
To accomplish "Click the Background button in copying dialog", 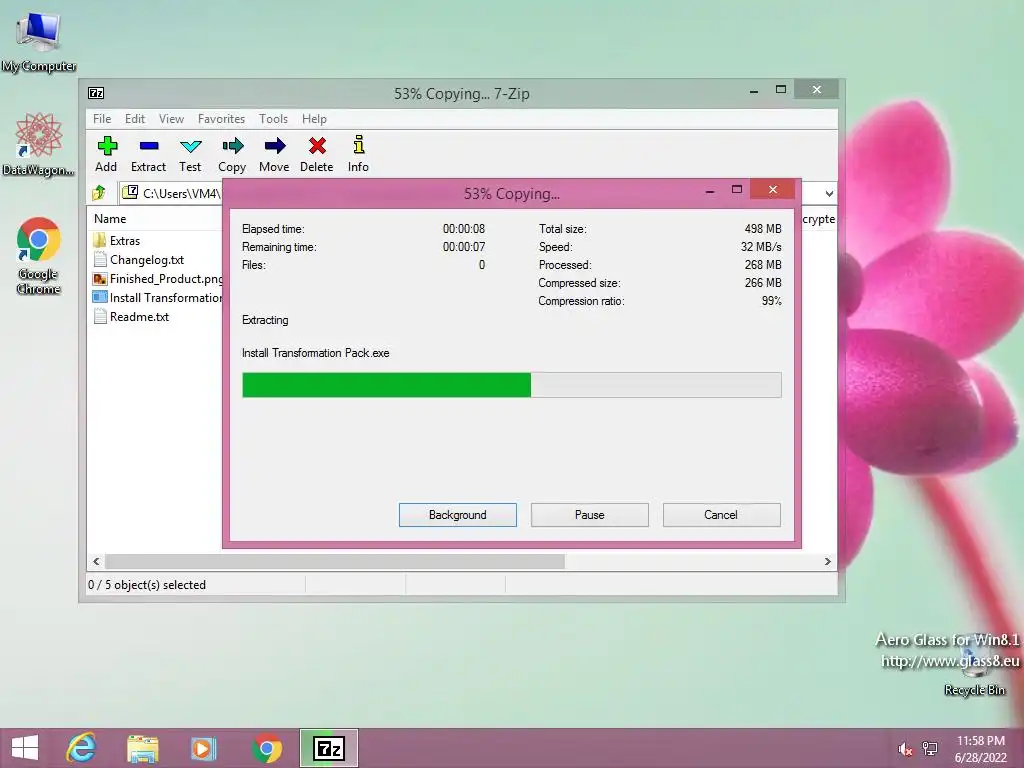I will [458, 515].
